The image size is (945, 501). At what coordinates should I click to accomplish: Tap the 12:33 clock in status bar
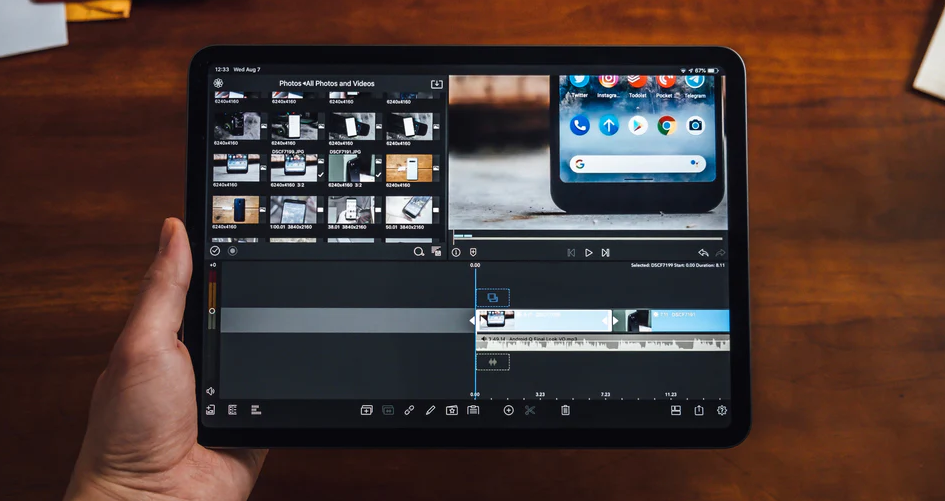(221, 70)
